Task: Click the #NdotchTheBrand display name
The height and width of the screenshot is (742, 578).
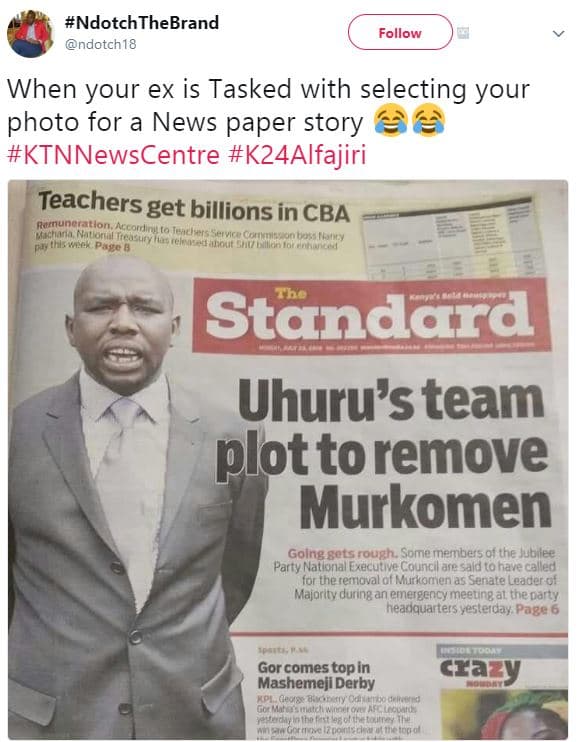Action: [142, 22]
